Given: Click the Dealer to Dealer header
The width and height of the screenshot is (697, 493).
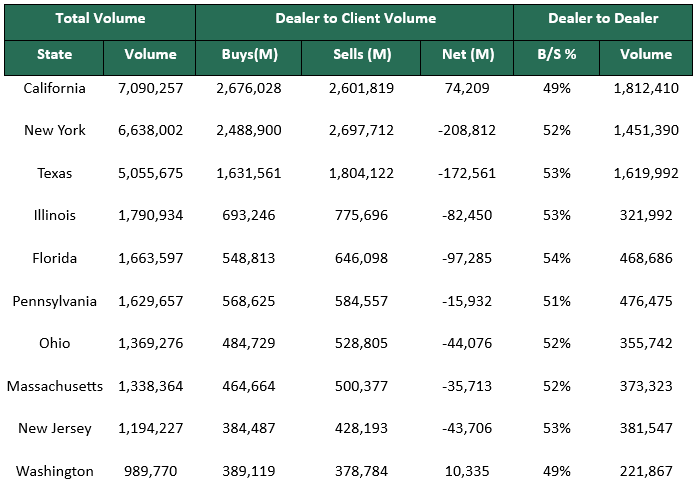Looking at the screenshot, I should pyautogui.click(x=603, y=19).
